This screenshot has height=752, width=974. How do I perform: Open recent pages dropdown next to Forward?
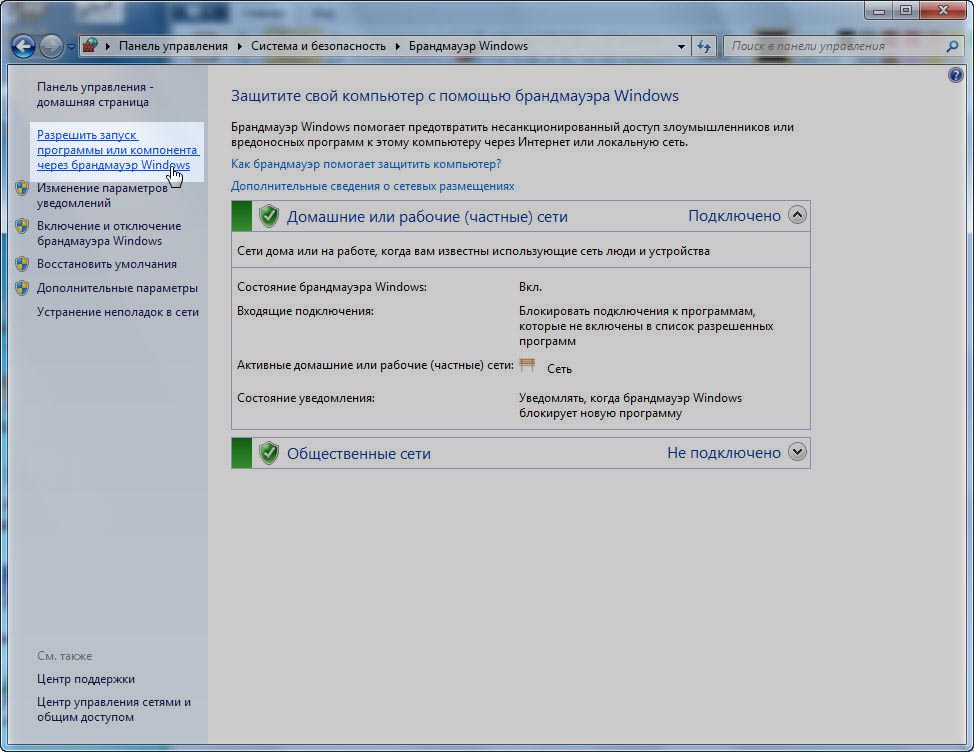[x=71, y=47]
